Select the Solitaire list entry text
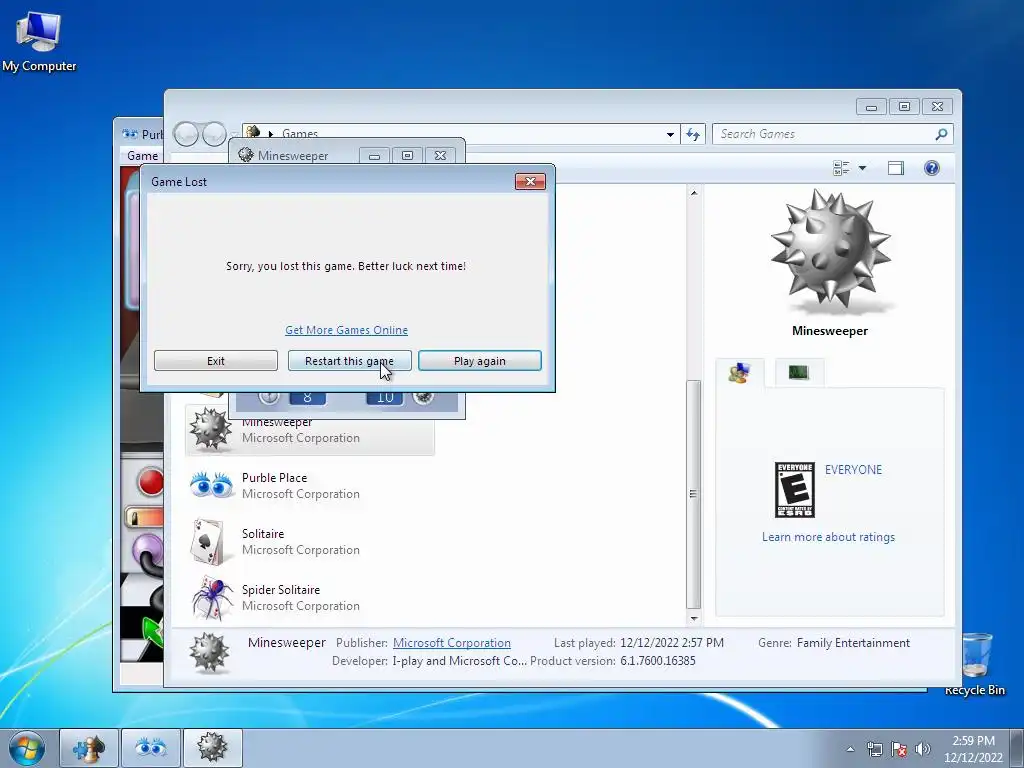Screen dimensions: 1024x768 click(263, 534)
